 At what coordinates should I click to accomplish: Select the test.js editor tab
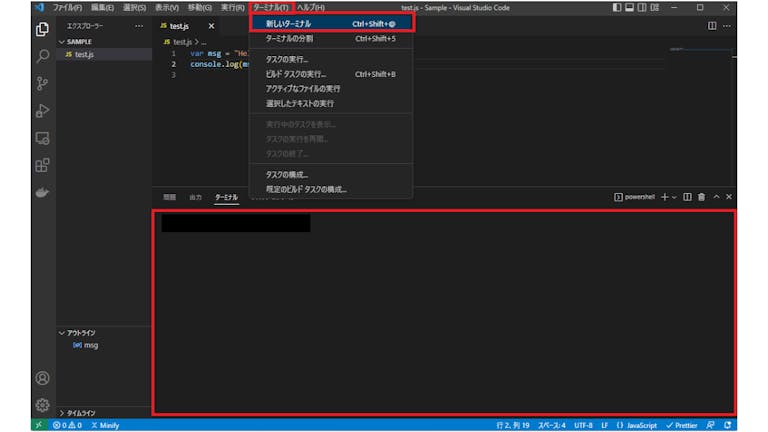(x=179, y=26)
